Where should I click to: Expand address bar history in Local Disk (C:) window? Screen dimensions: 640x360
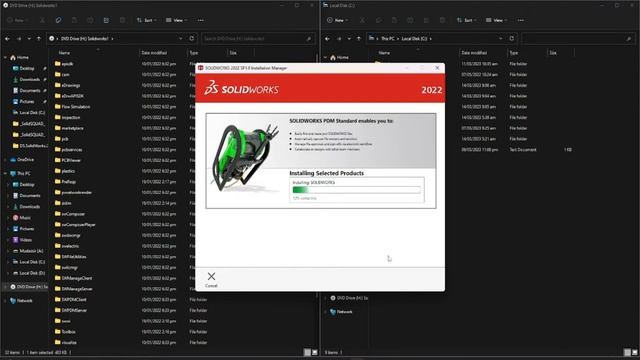coord(500,39)
